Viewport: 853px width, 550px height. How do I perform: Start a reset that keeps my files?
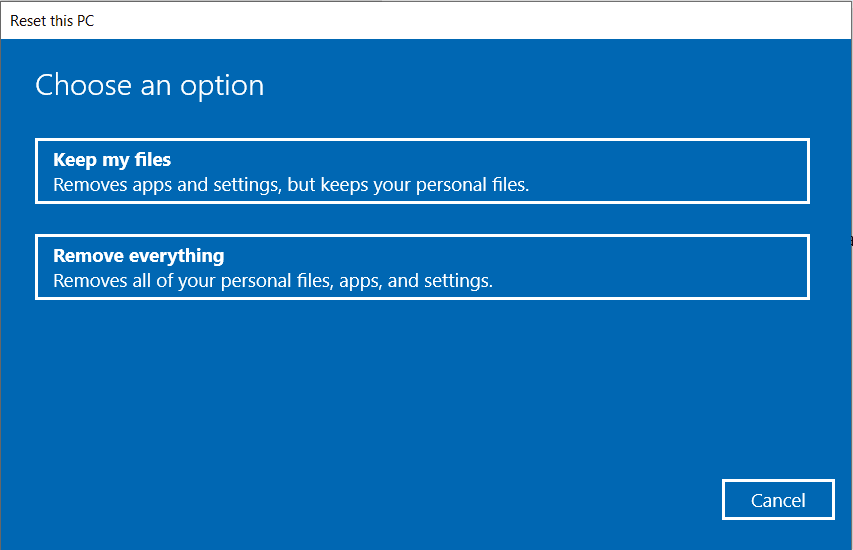(421, 171)
